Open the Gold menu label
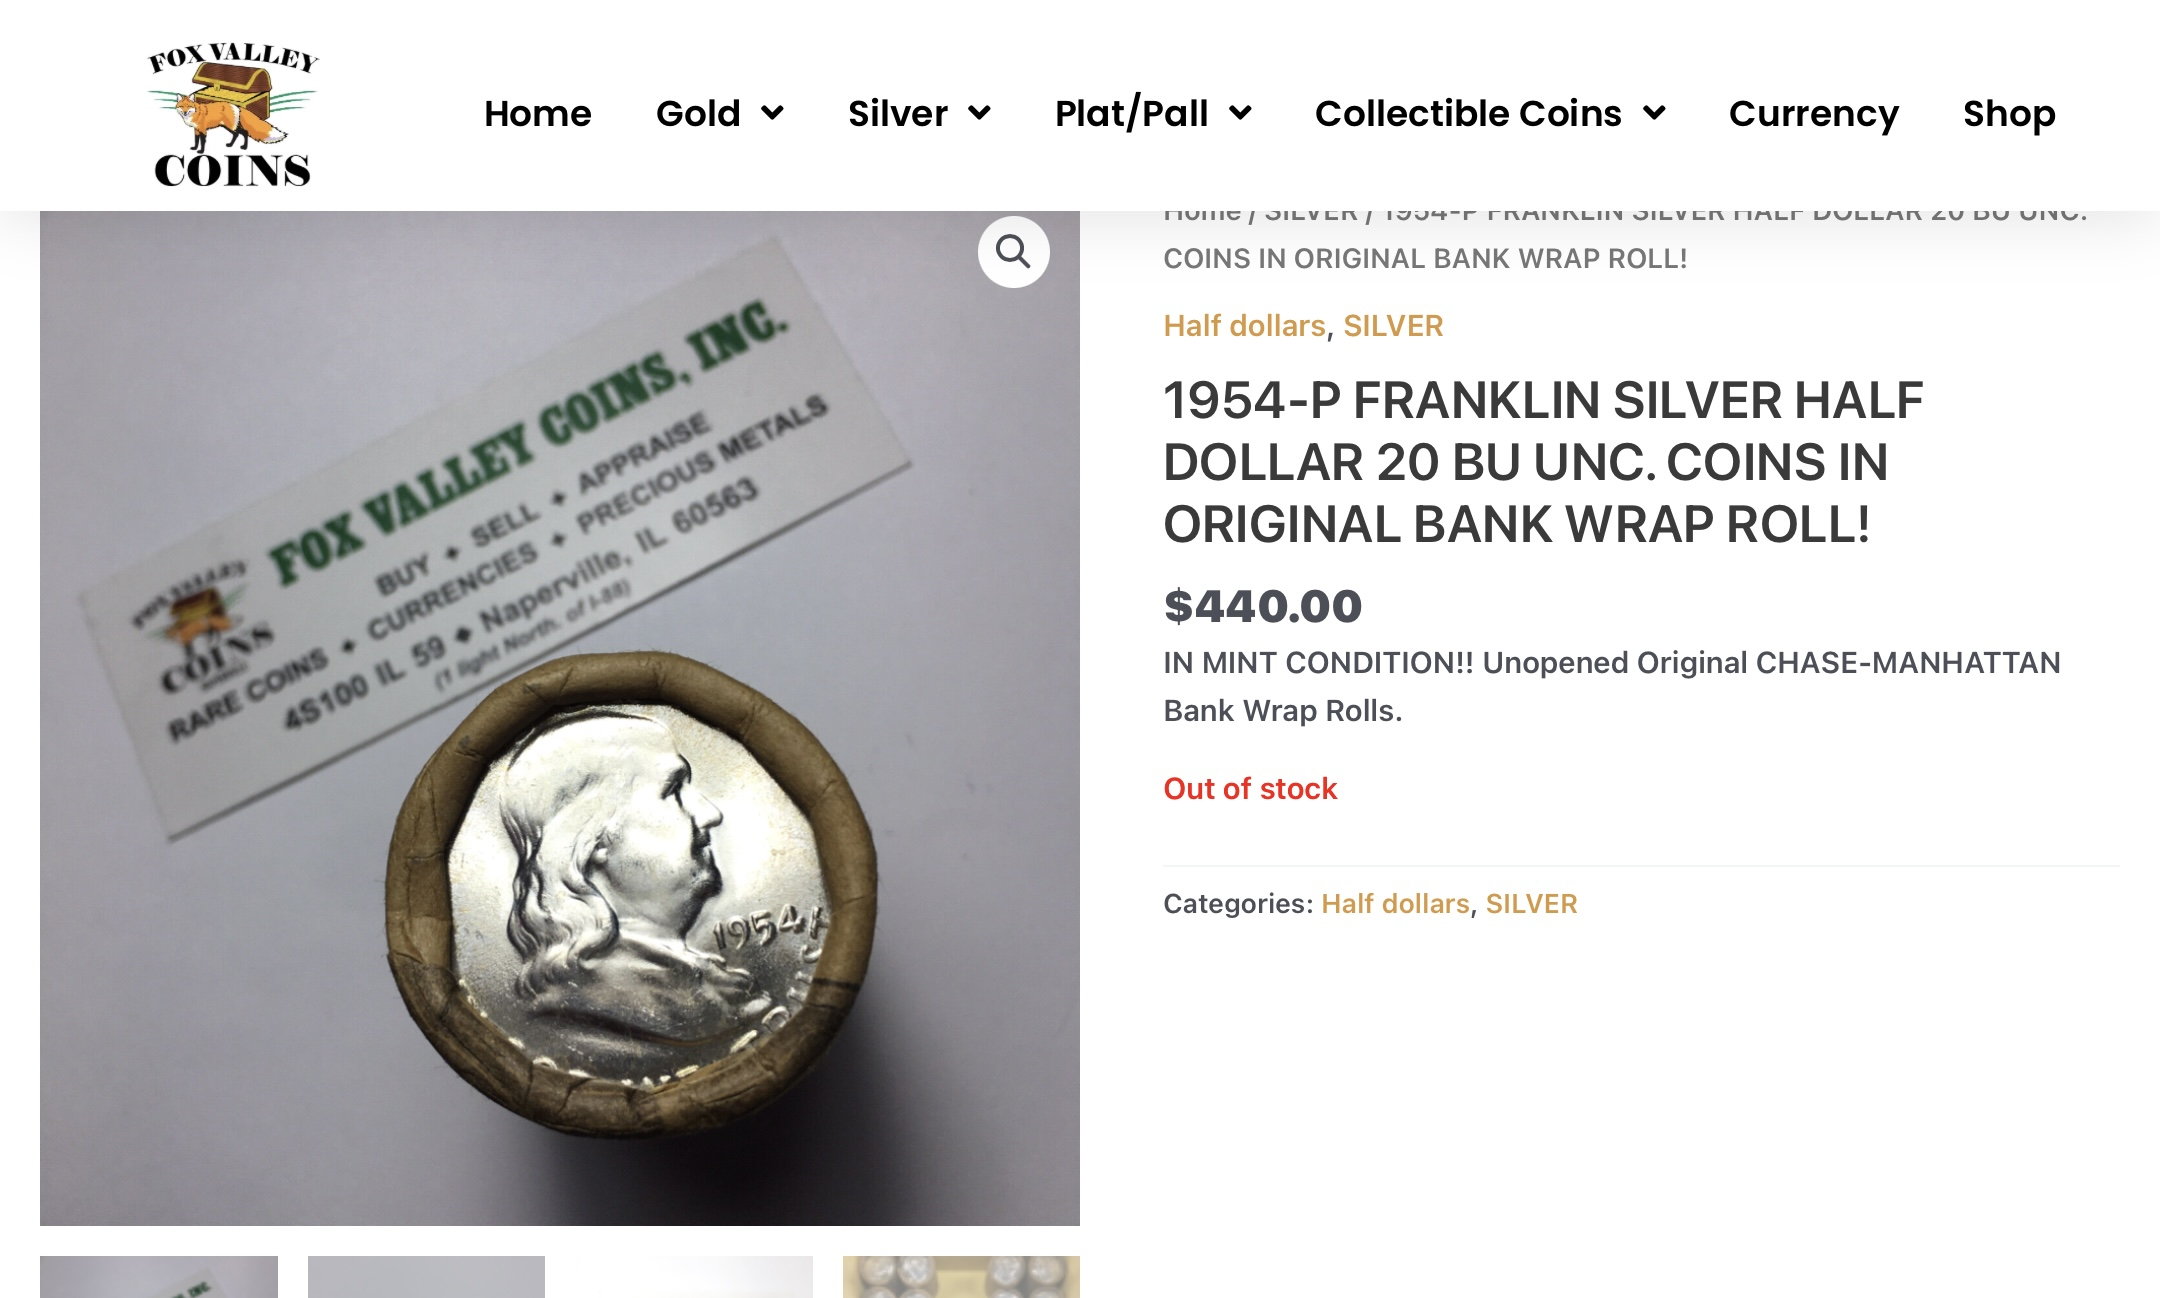The image size is (2160, 1298). tap(698, 113)
